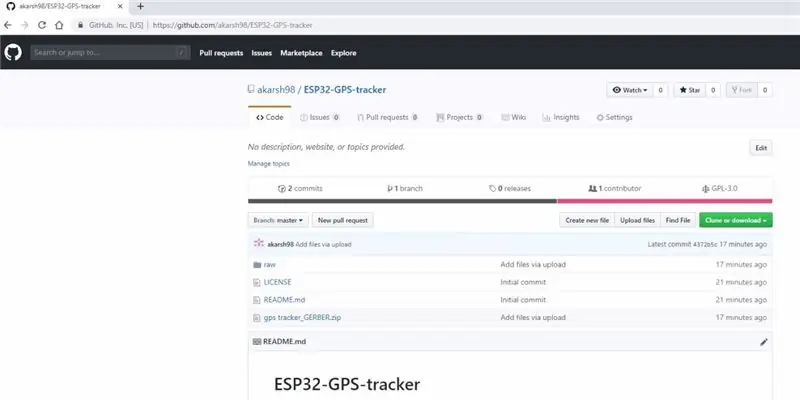Click the padlock site security icon
Image resolution: width=800 pixels, height=400 pixels.
tap(80, 25)
